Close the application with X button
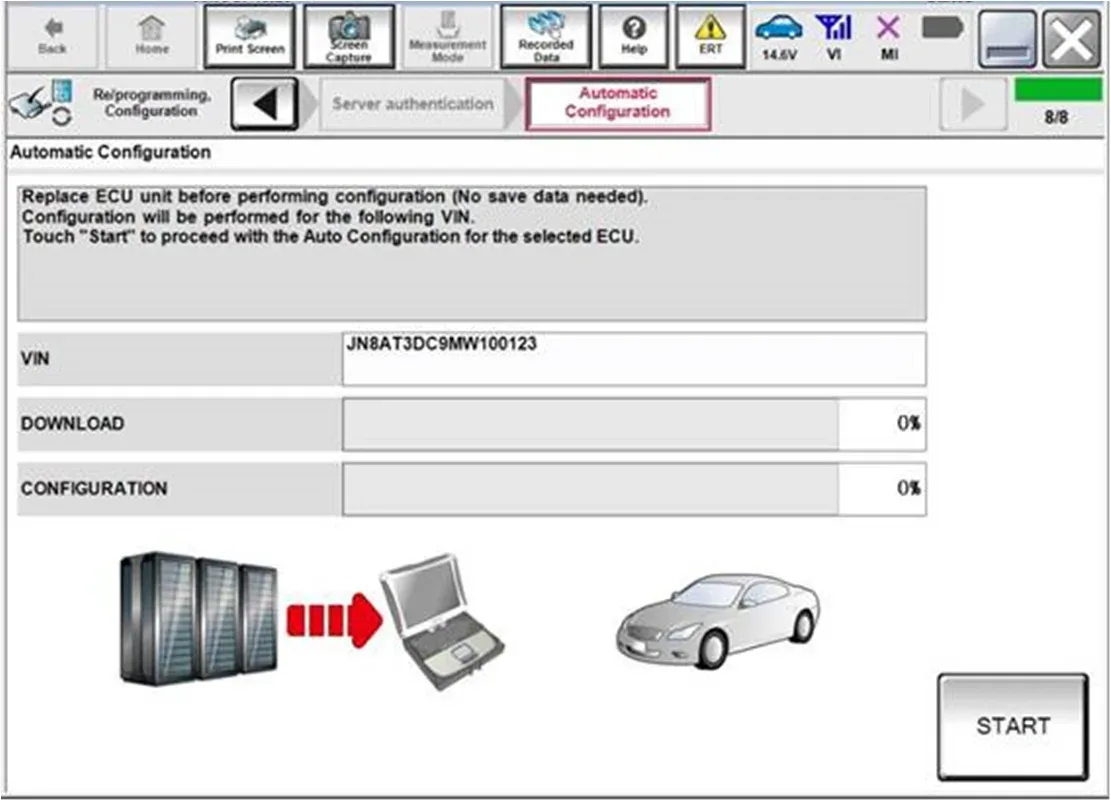Viewport: 1111px width, 802px height. (x=1071, y=40)
